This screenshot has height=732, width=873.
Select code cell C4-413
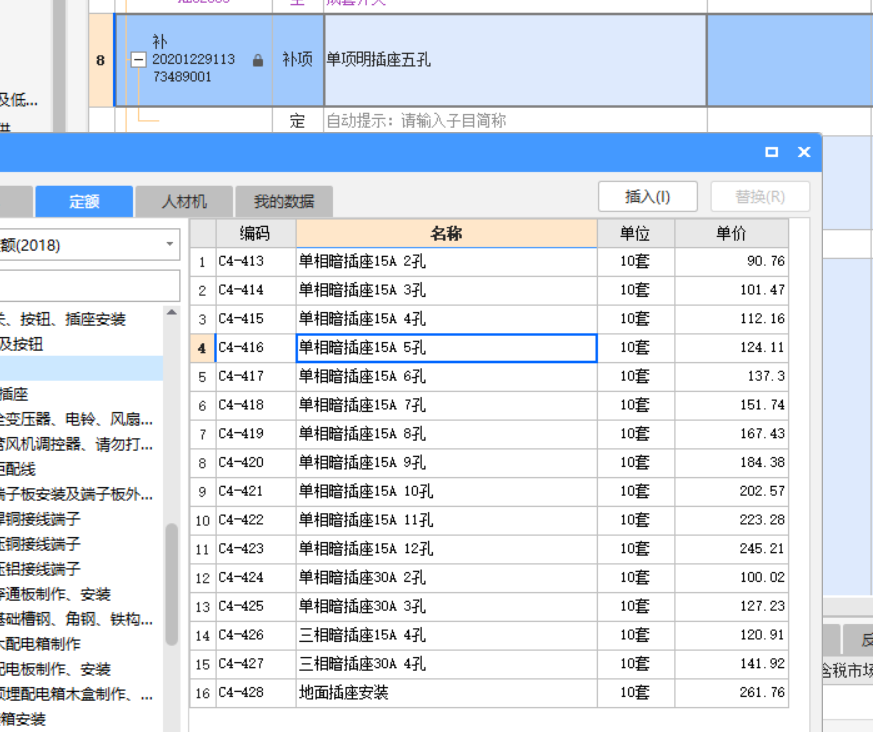[256, 261]
